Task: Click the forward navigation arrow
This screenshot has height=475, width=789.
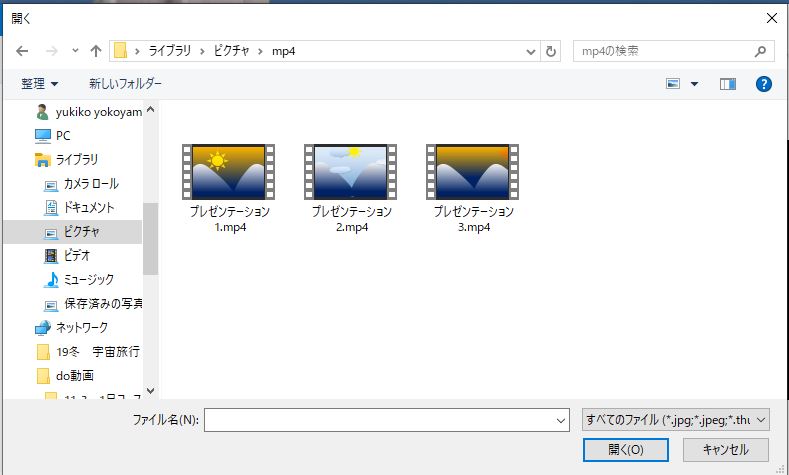Action: 51,51
